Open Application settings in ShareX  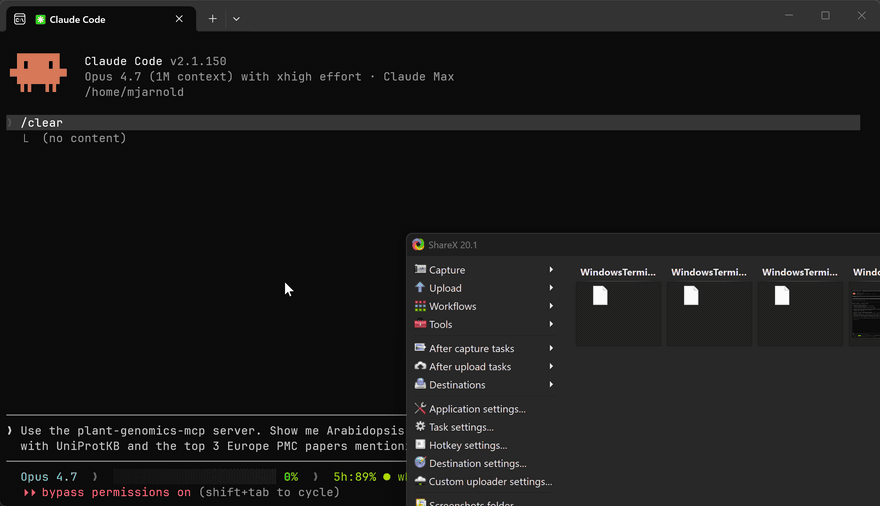pyautogui.click(x=484, y=409)
